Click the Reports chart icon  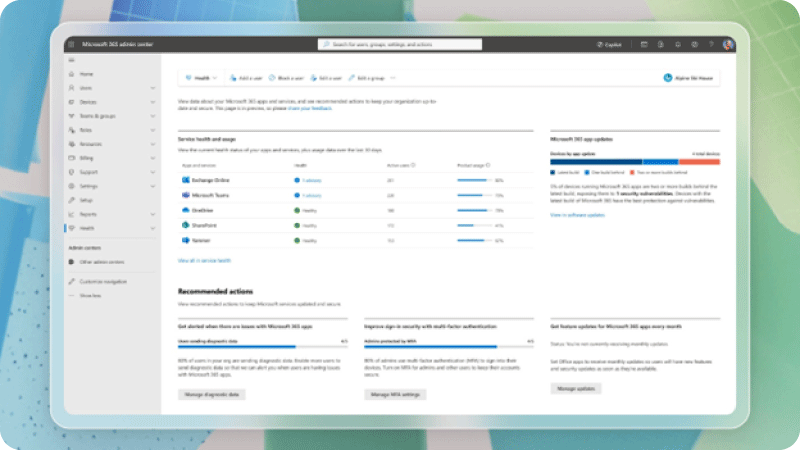tap(71, 214)
